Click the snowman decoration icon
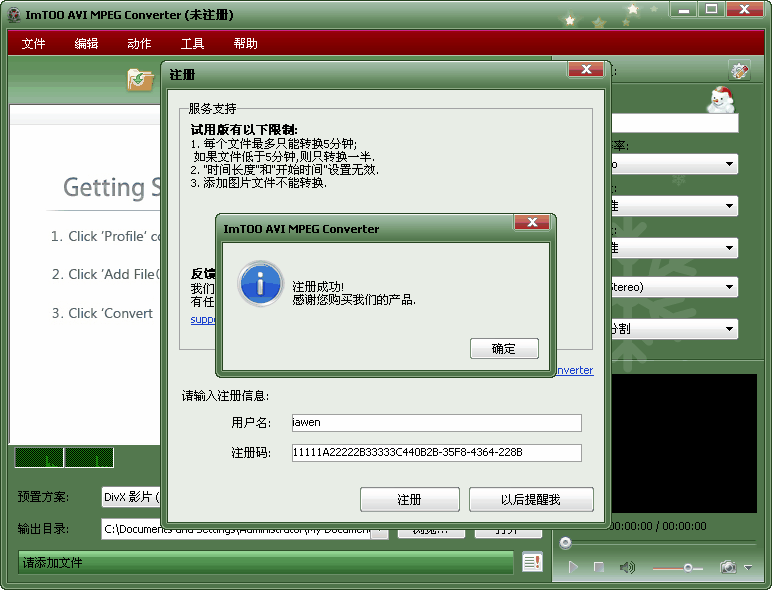 click(721, 100)
